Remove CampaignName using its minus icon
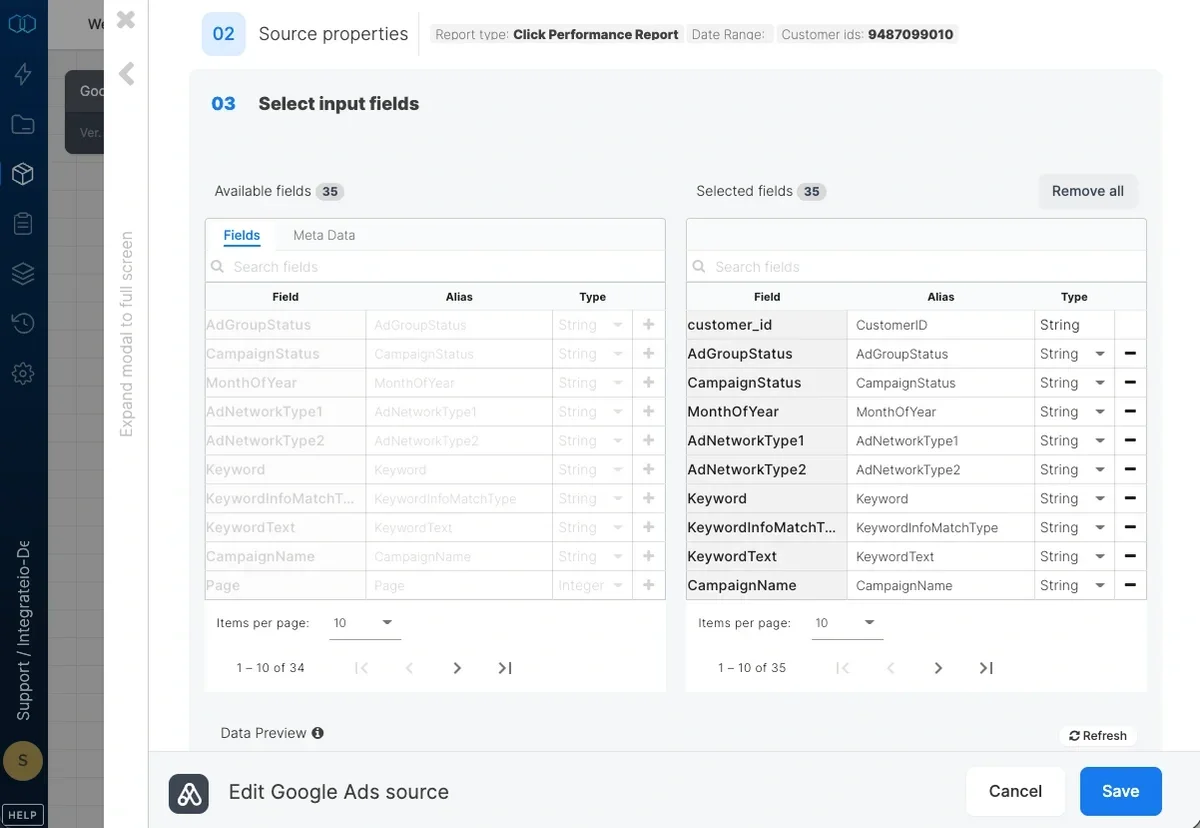The image size is (1200, 828). tap(1131, 585)
